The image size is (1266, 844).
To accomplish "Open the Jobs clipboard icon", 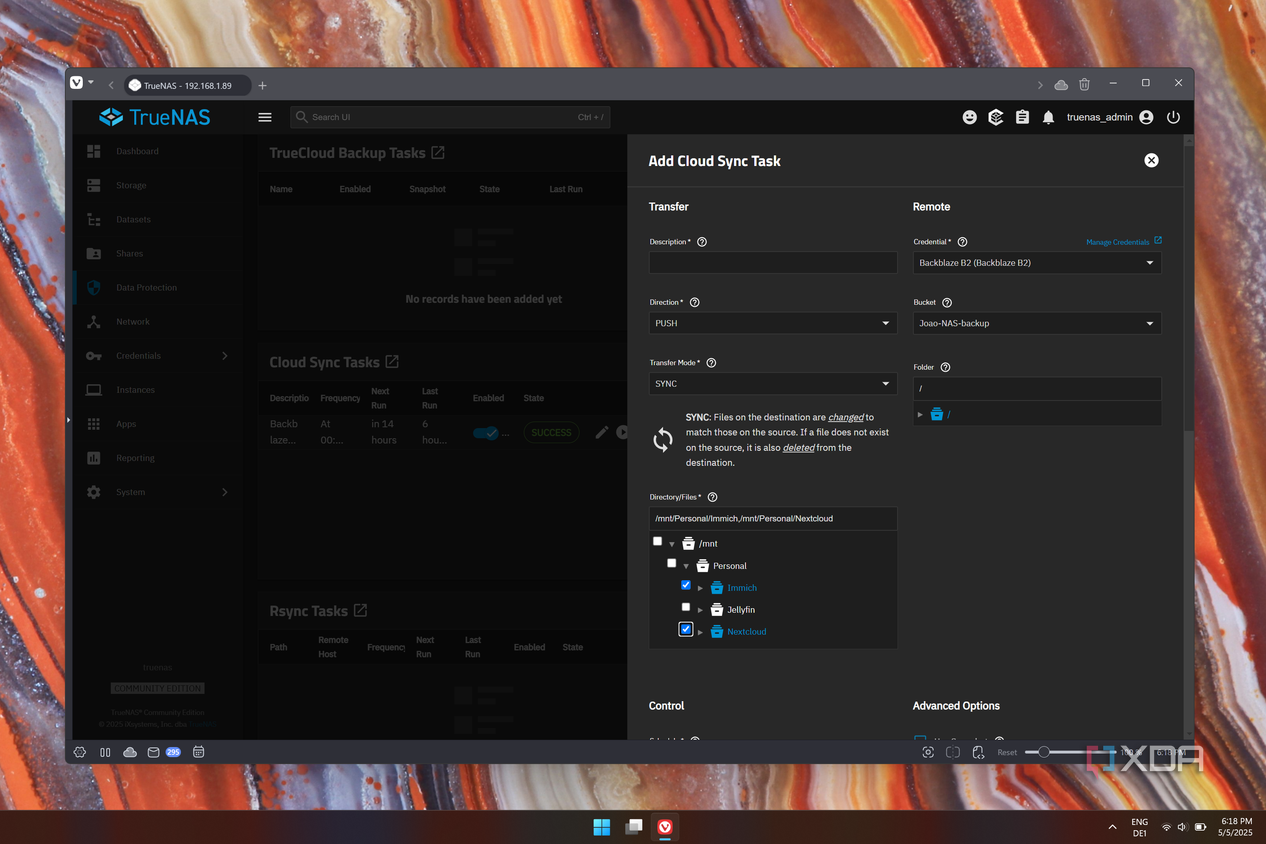I will point(1022,117).
